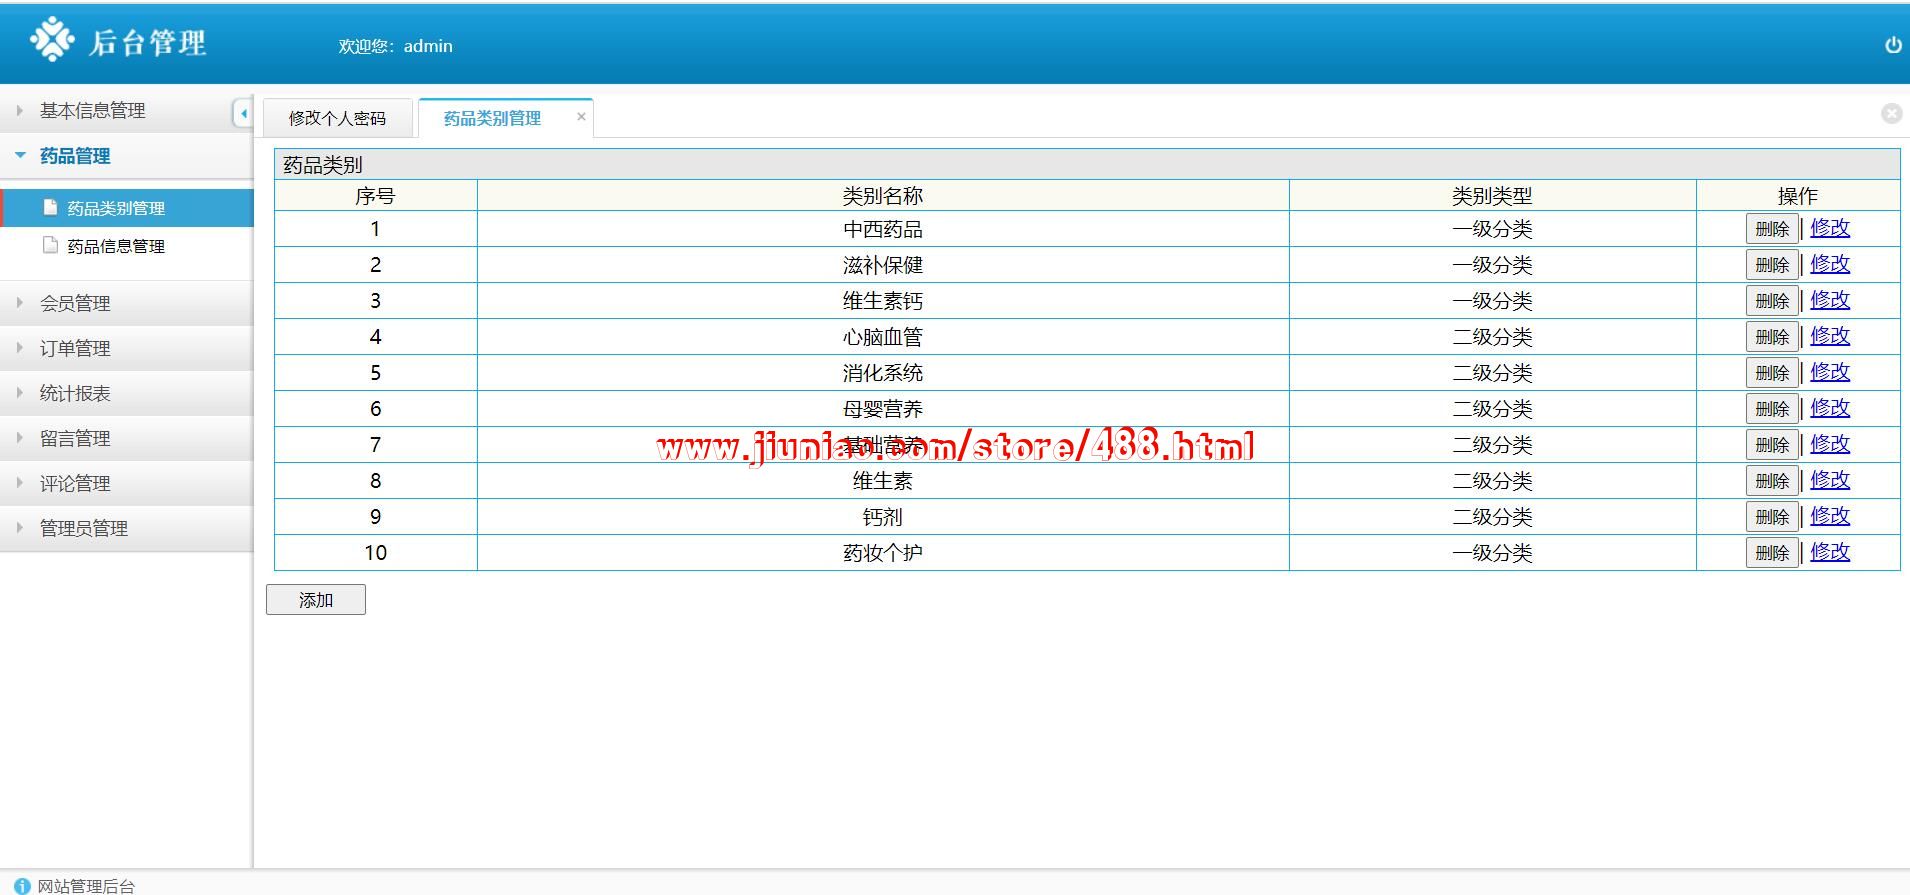Edit the 中西药品 category via 修改
Image resolution: width=1910 pixels, height=895 pixels.
[x=1830, y=228]
